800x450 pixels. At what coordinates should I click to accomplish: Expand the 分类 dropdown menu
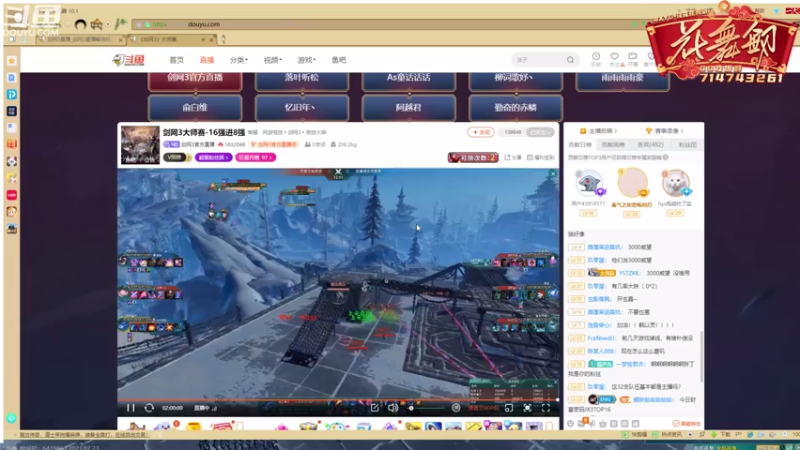coord(238,60)
